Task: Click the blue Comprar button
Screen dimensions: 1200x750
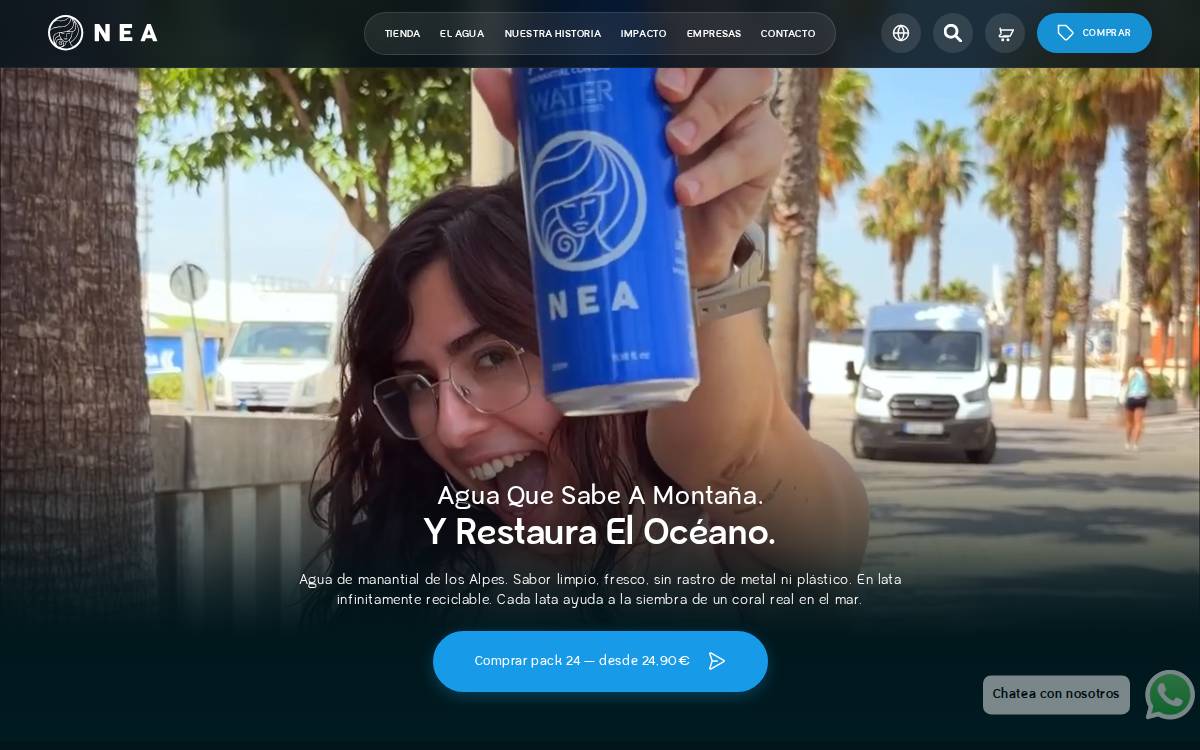Action: coord(1094,33)
